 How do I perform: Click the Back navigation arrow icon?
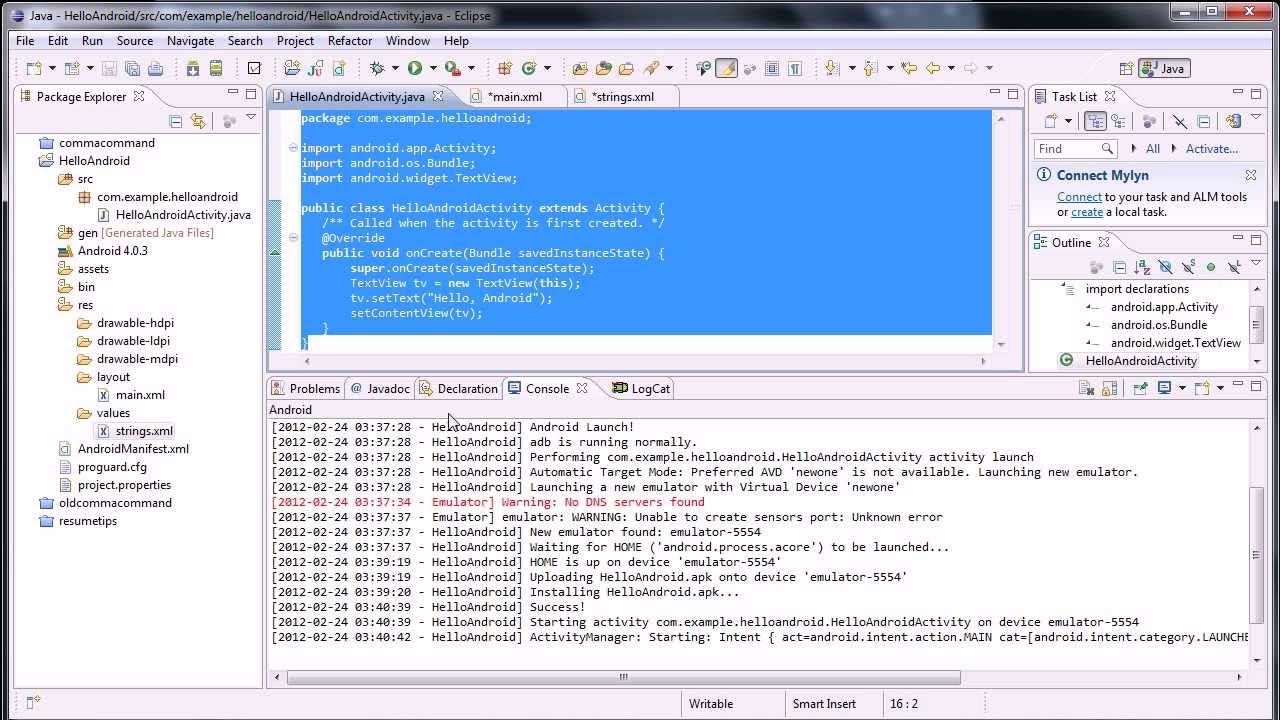point(933,68)
